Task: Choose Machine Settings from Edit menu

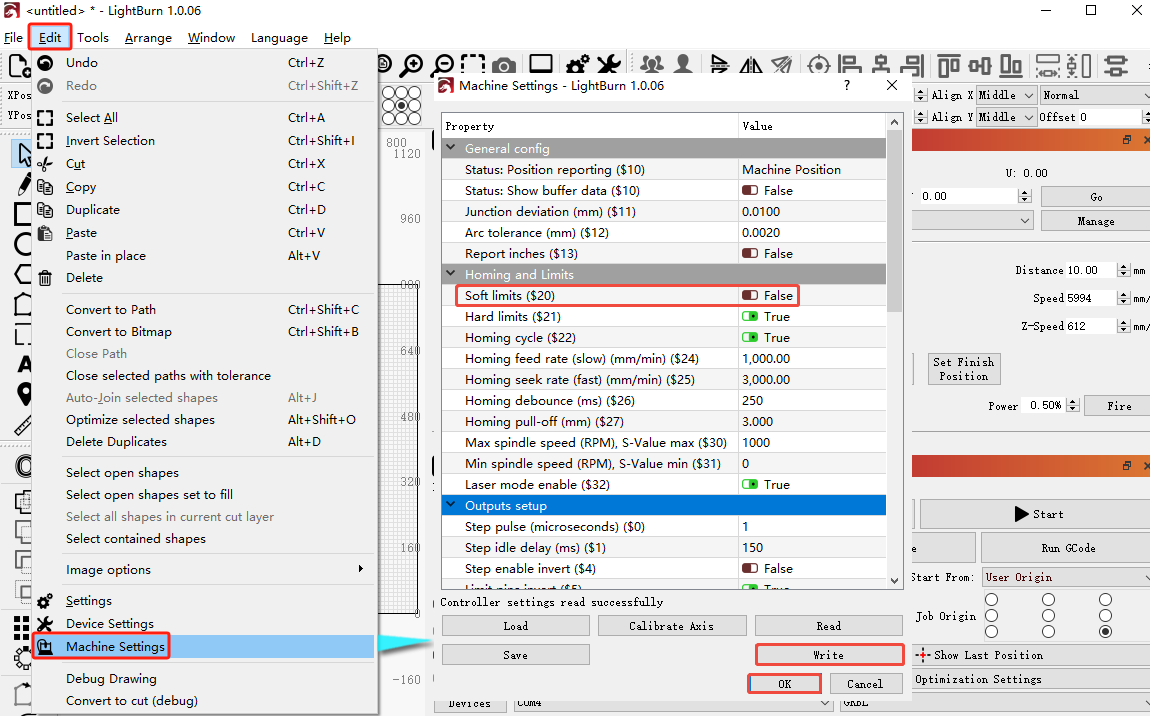Action: coord(204,646)
